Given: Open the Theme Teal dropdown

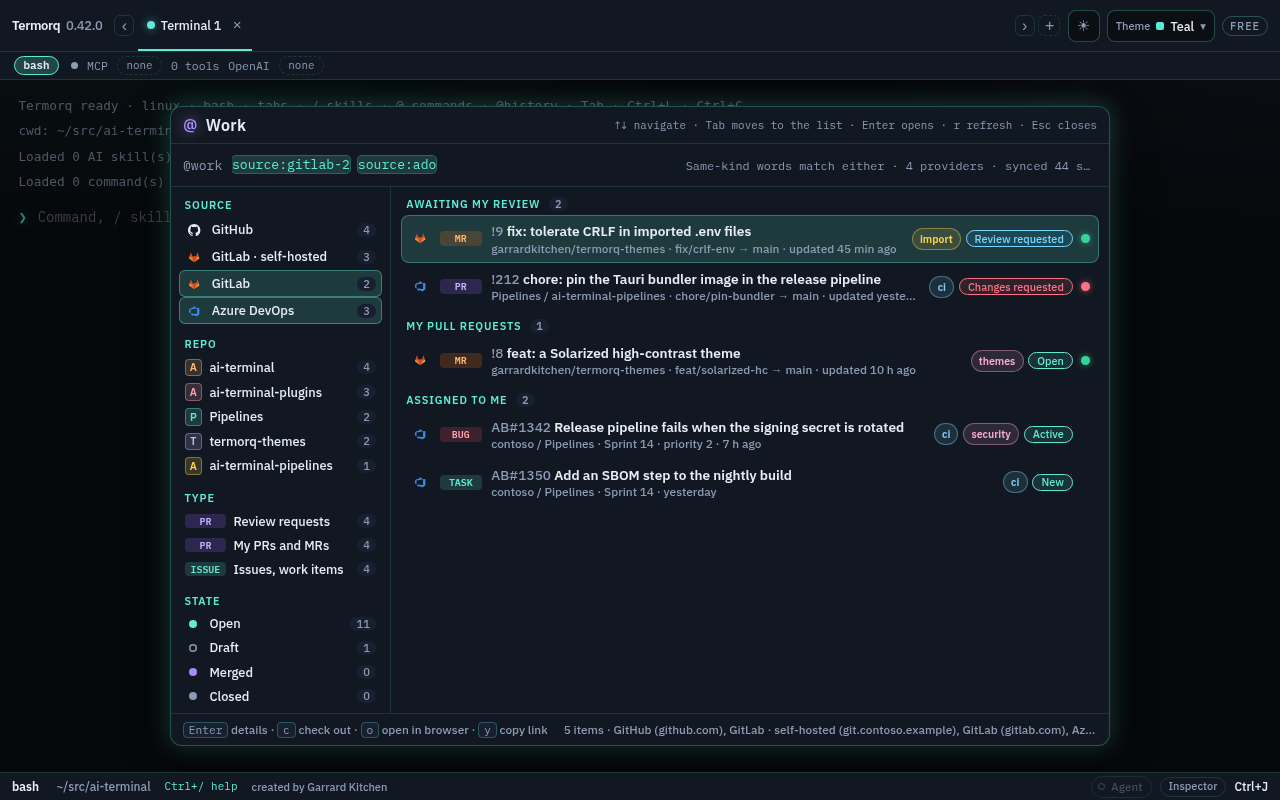Looking at the screenshot, I should pos(1160,26).
